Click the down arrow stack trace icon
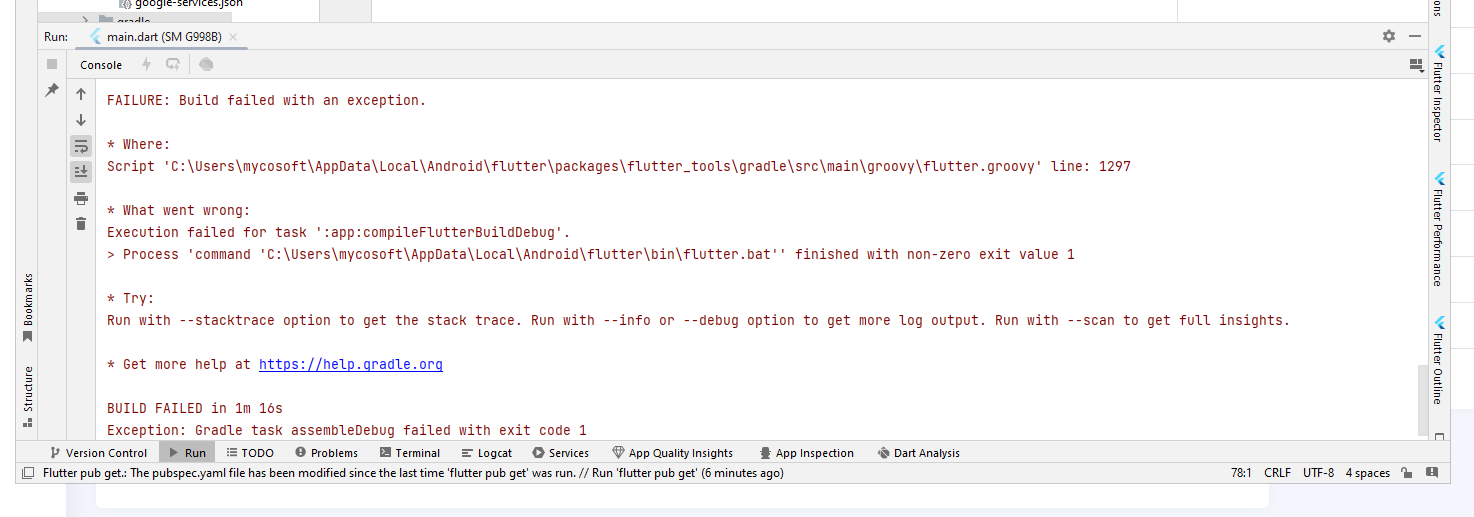 [81, 120]
